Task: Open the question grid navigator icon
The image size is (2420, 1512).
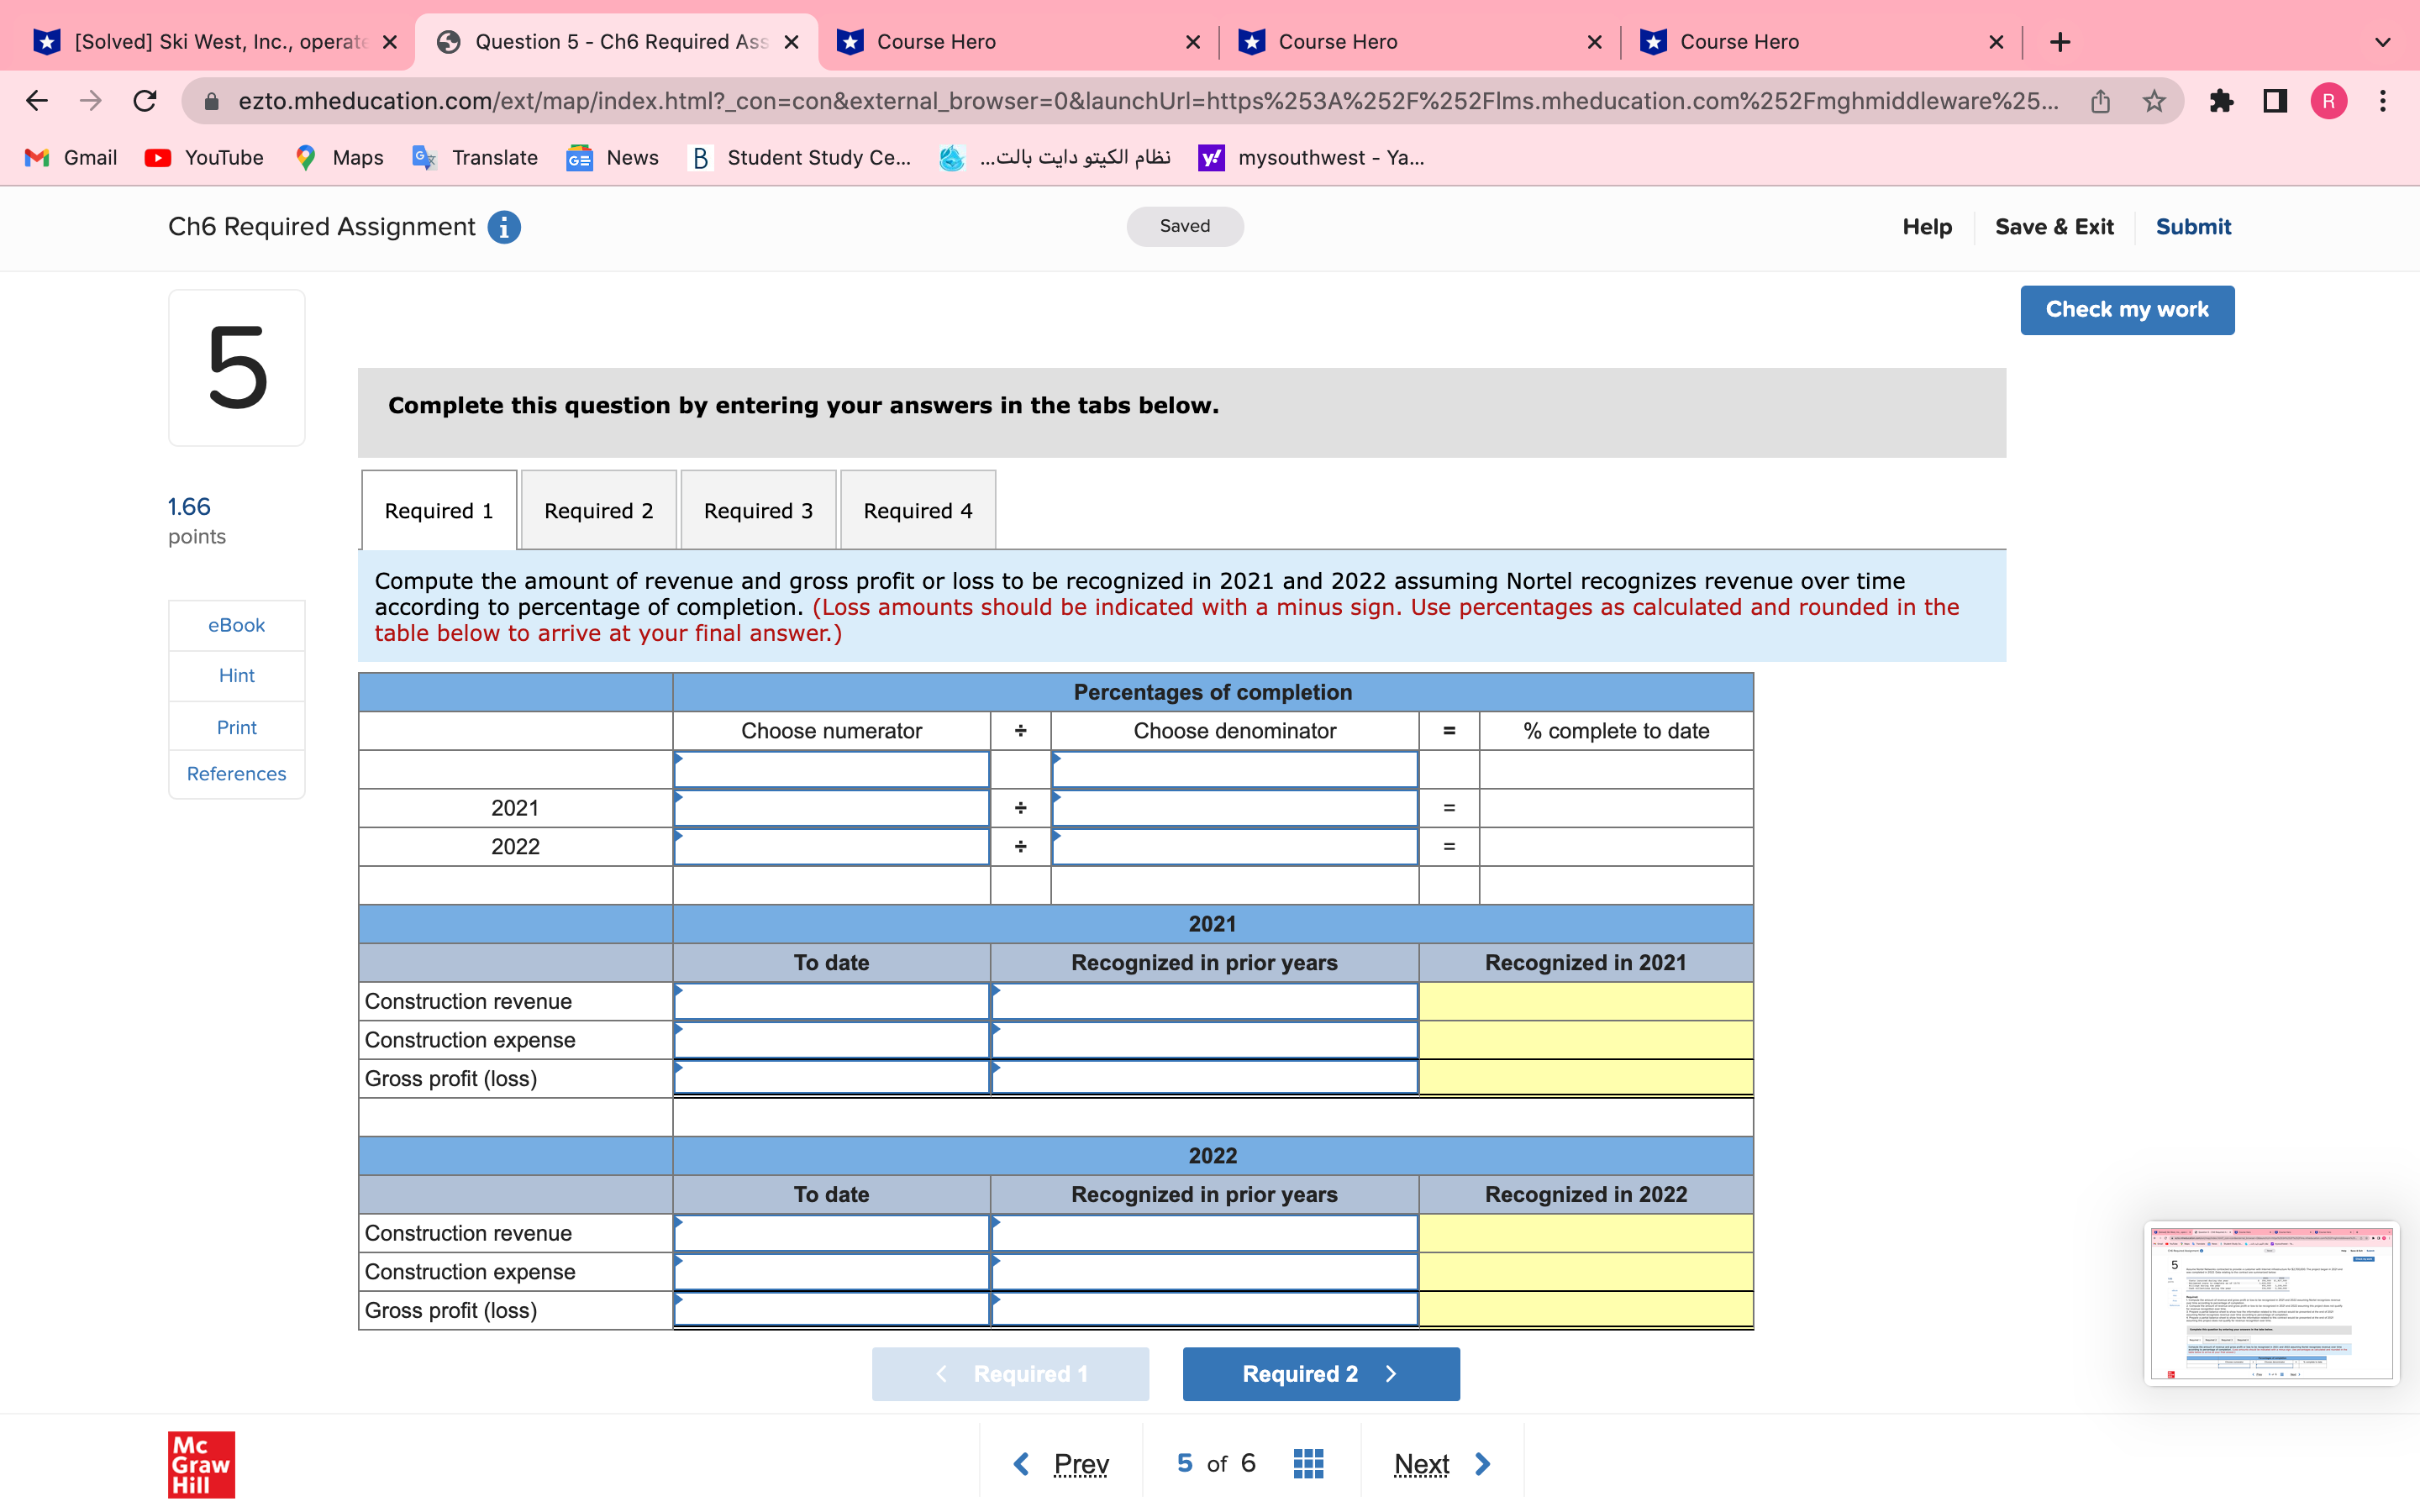Action: [1308, 1463]
